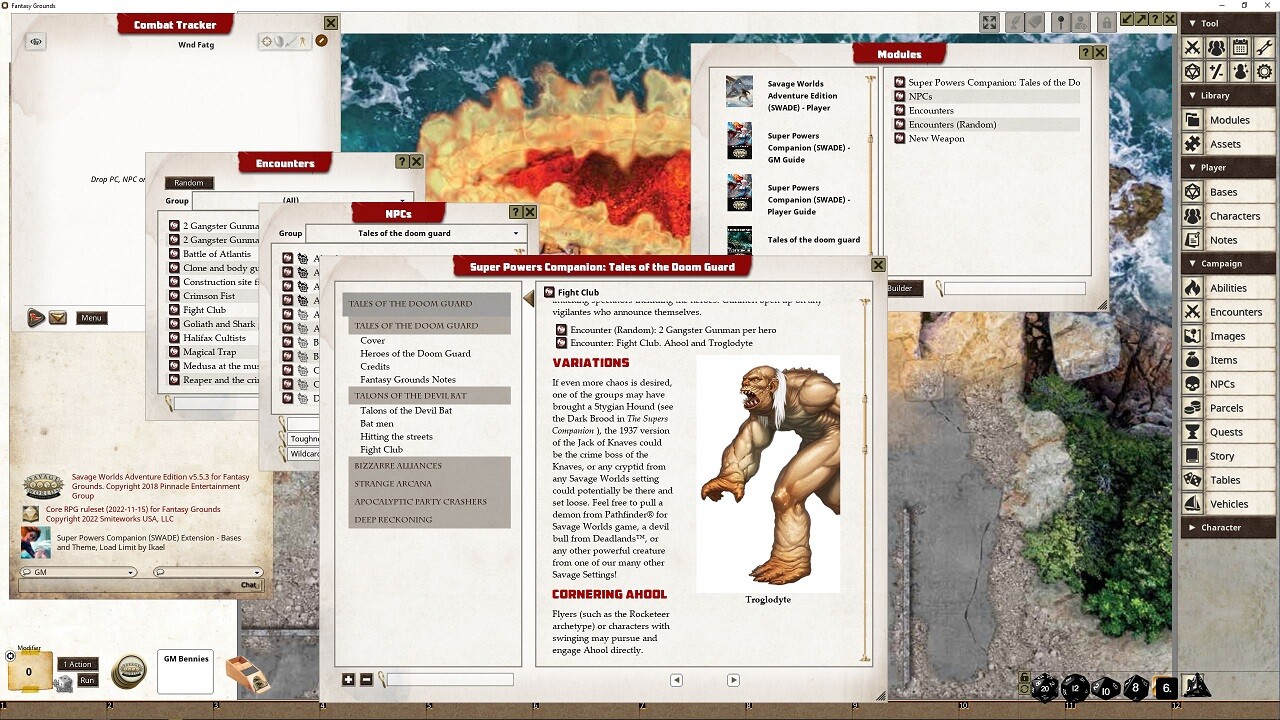Open the Tables tool in the Campaign sidebar
Viewport: 1280px width, 720px height.
1227,479
